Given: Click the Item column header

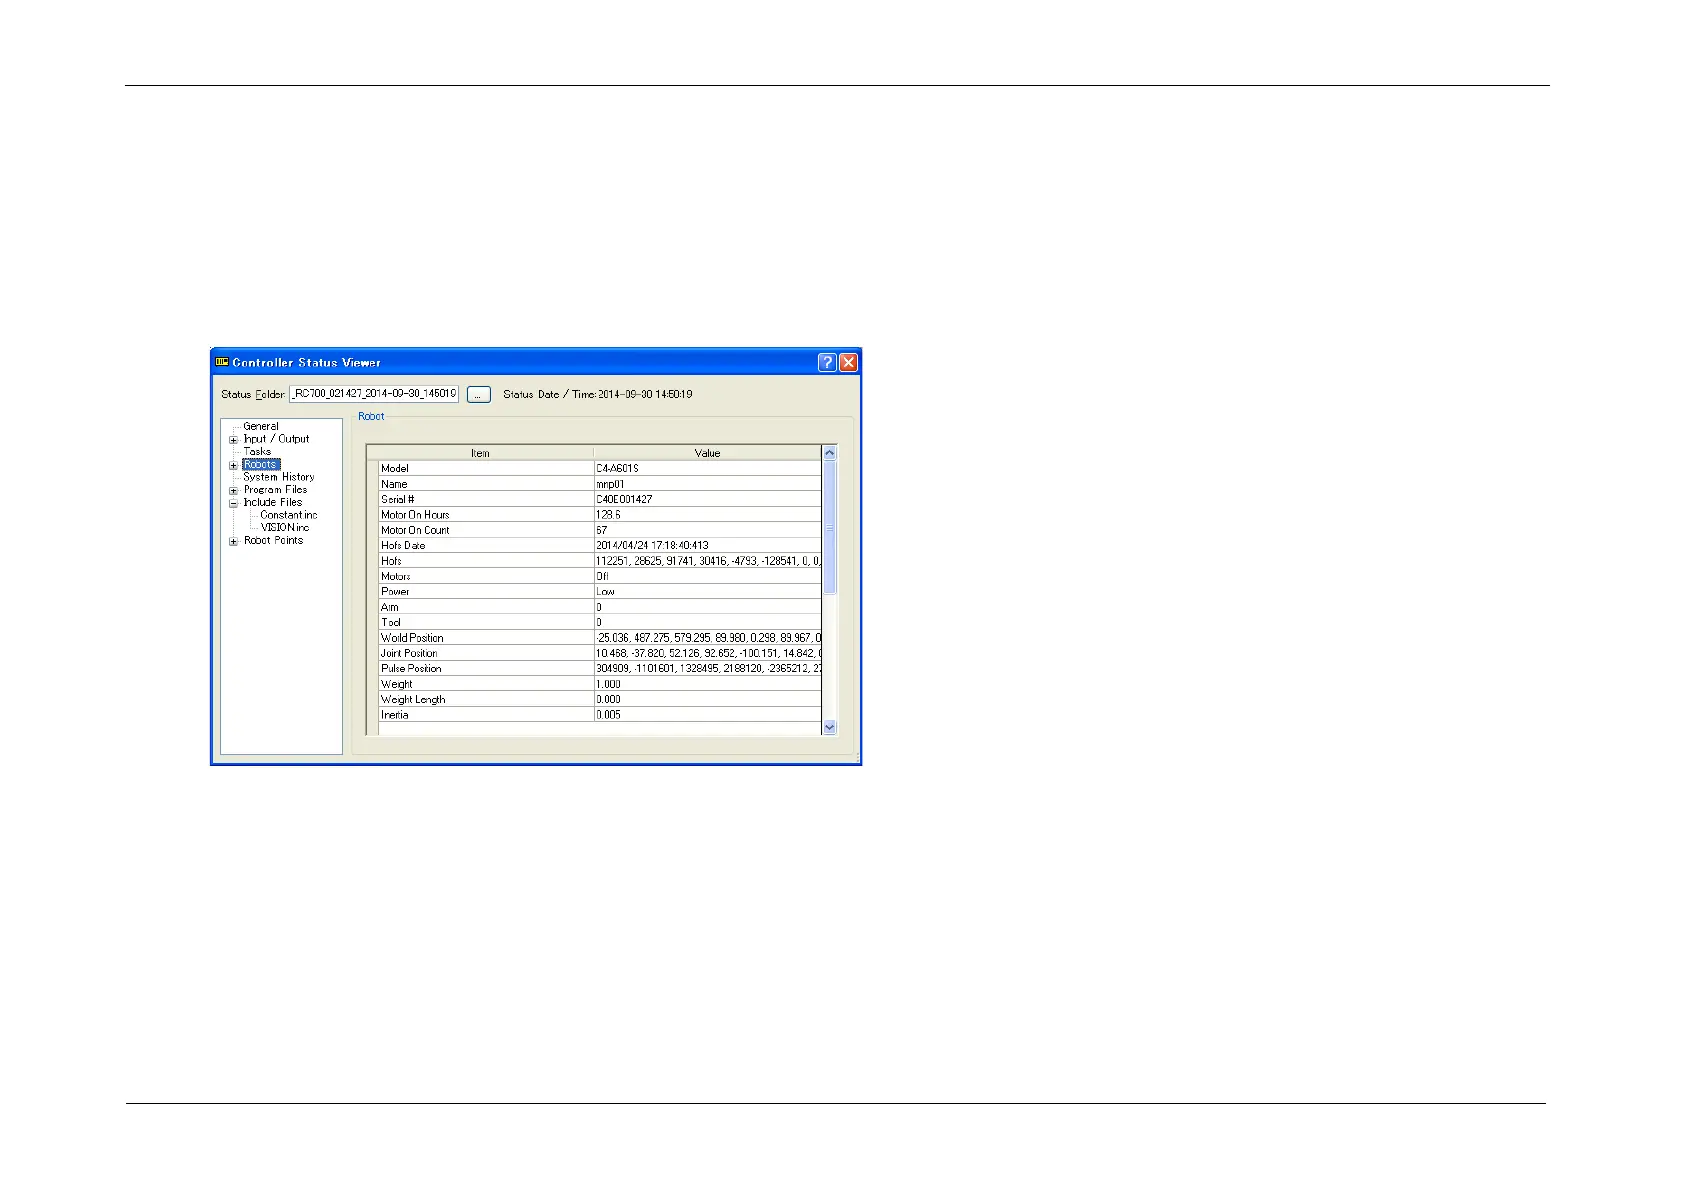Looking at the screenshot, I should tap(480, 453).
